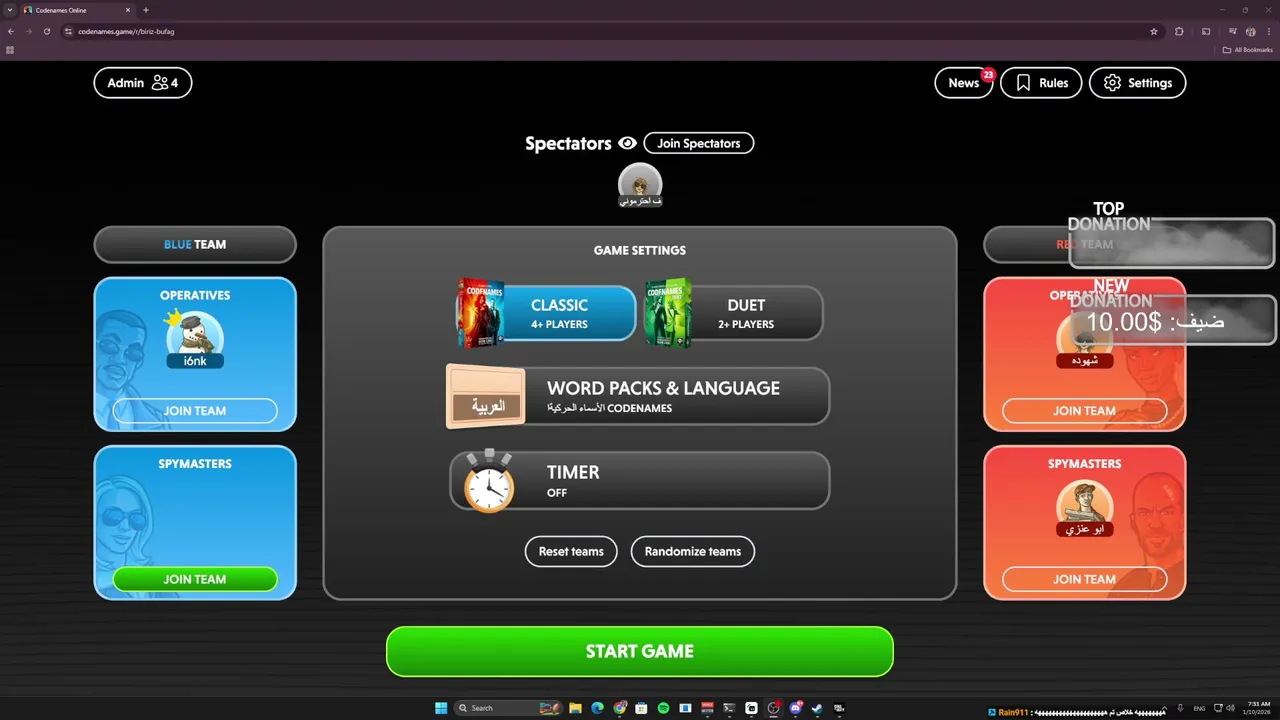Open a new browser tab
The height and width of the screenshot is (720, 1280).
[146, 10]
